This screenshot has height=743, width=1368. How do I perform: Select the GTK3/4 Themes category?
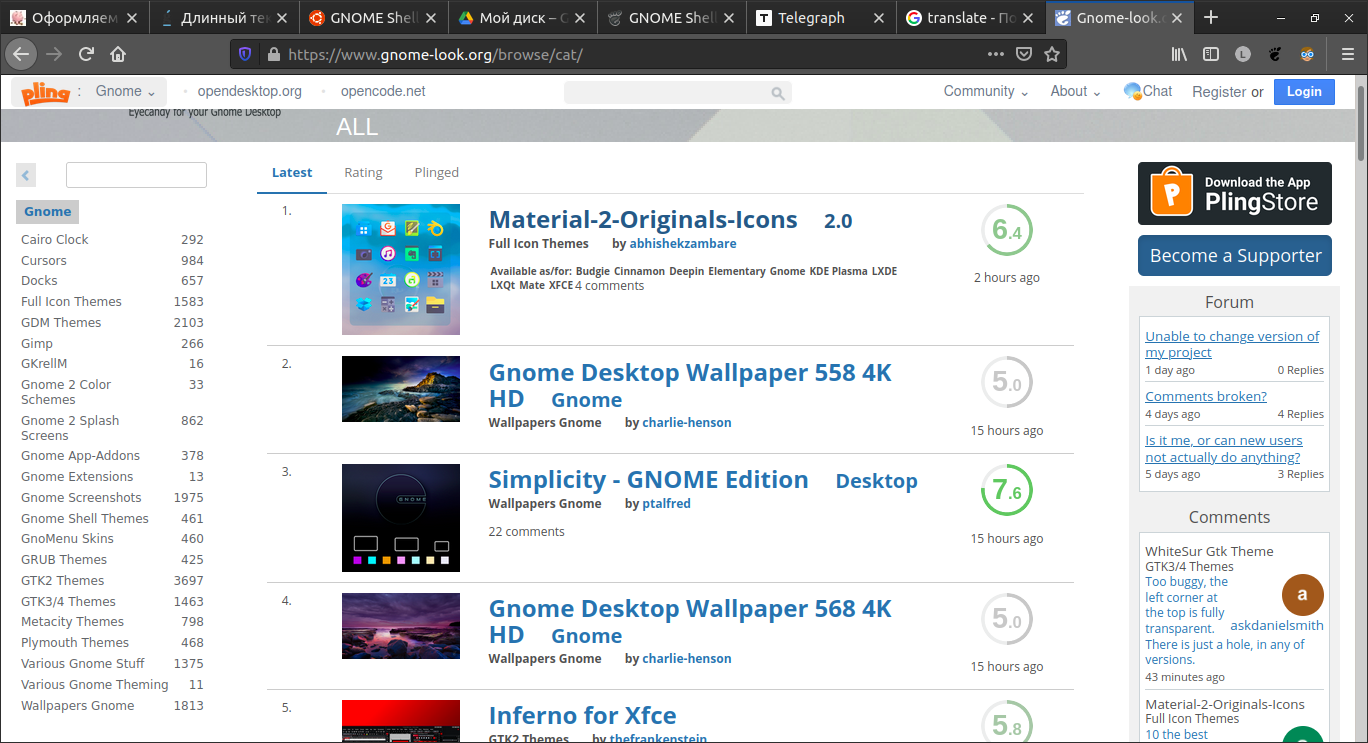pos(68,601)
